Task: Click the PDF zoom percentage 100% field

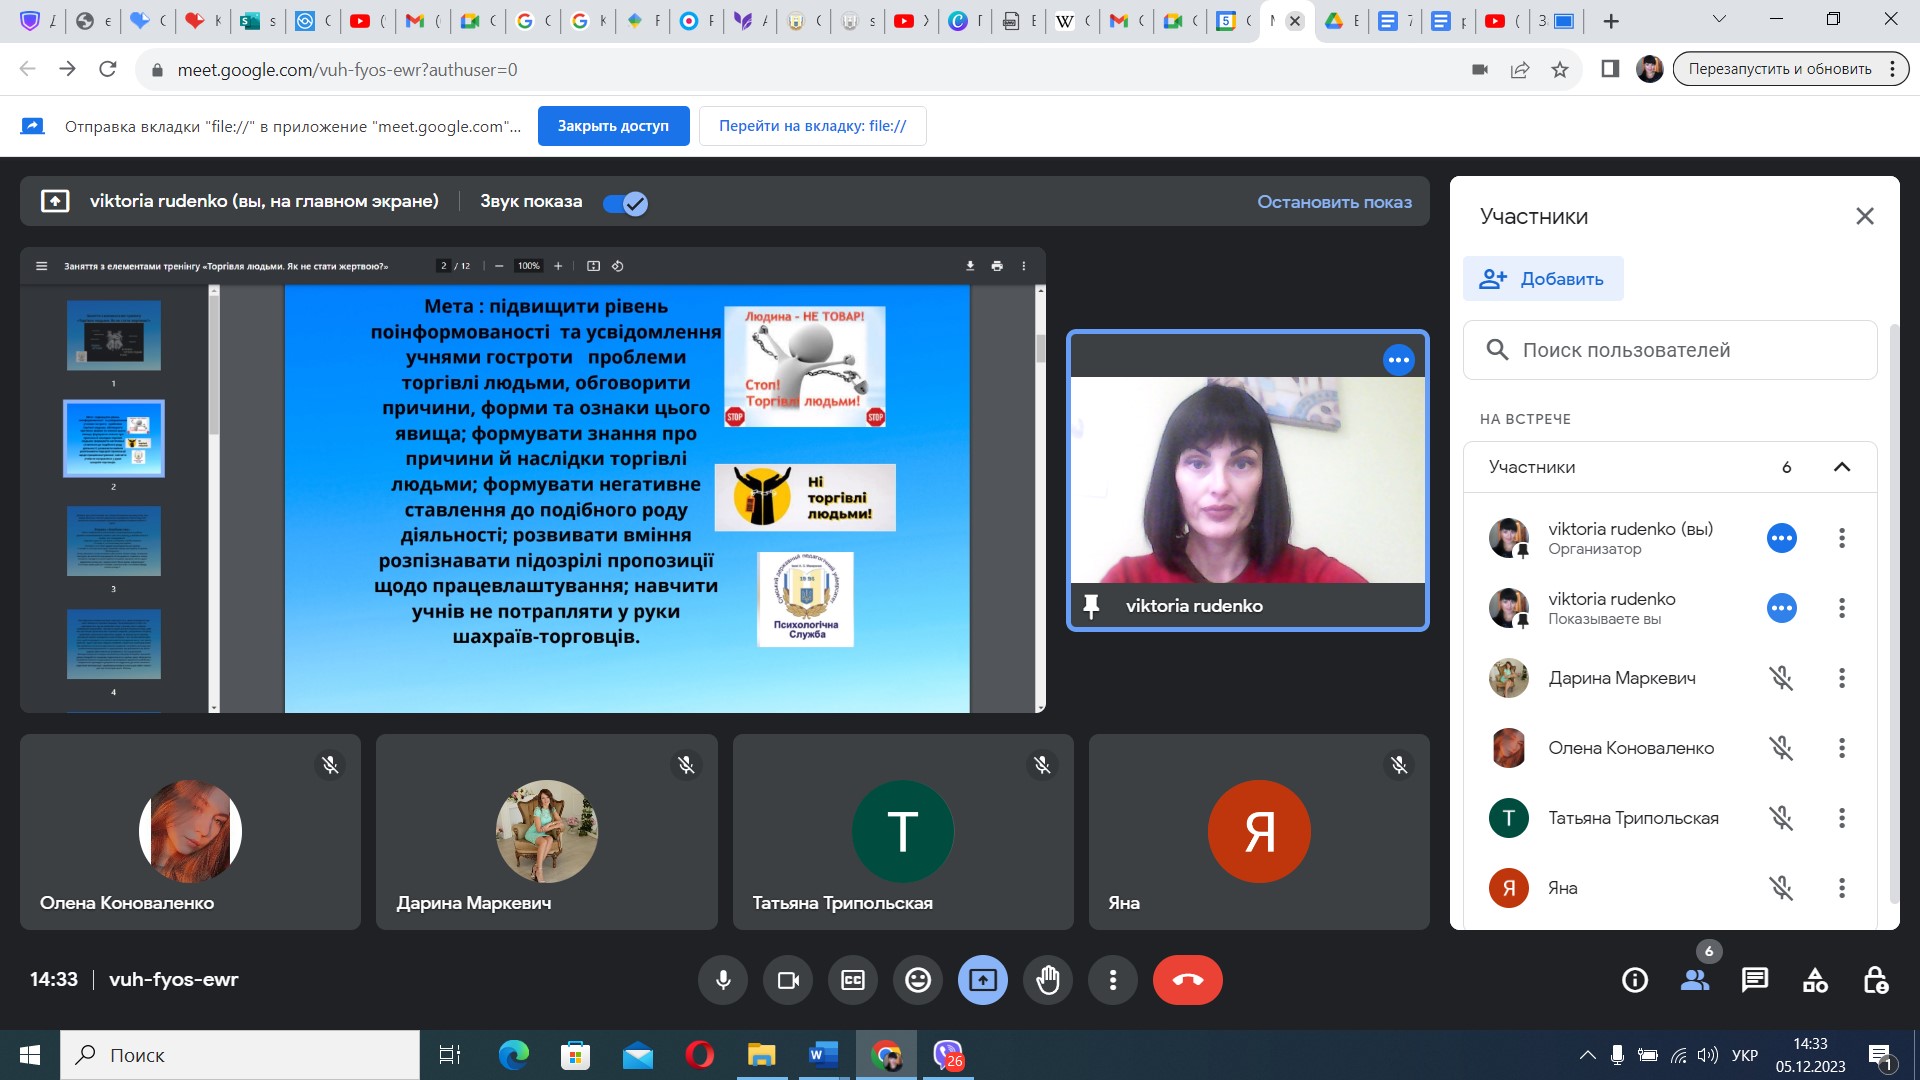Action: pyautogui.click(x=528, y=266)
